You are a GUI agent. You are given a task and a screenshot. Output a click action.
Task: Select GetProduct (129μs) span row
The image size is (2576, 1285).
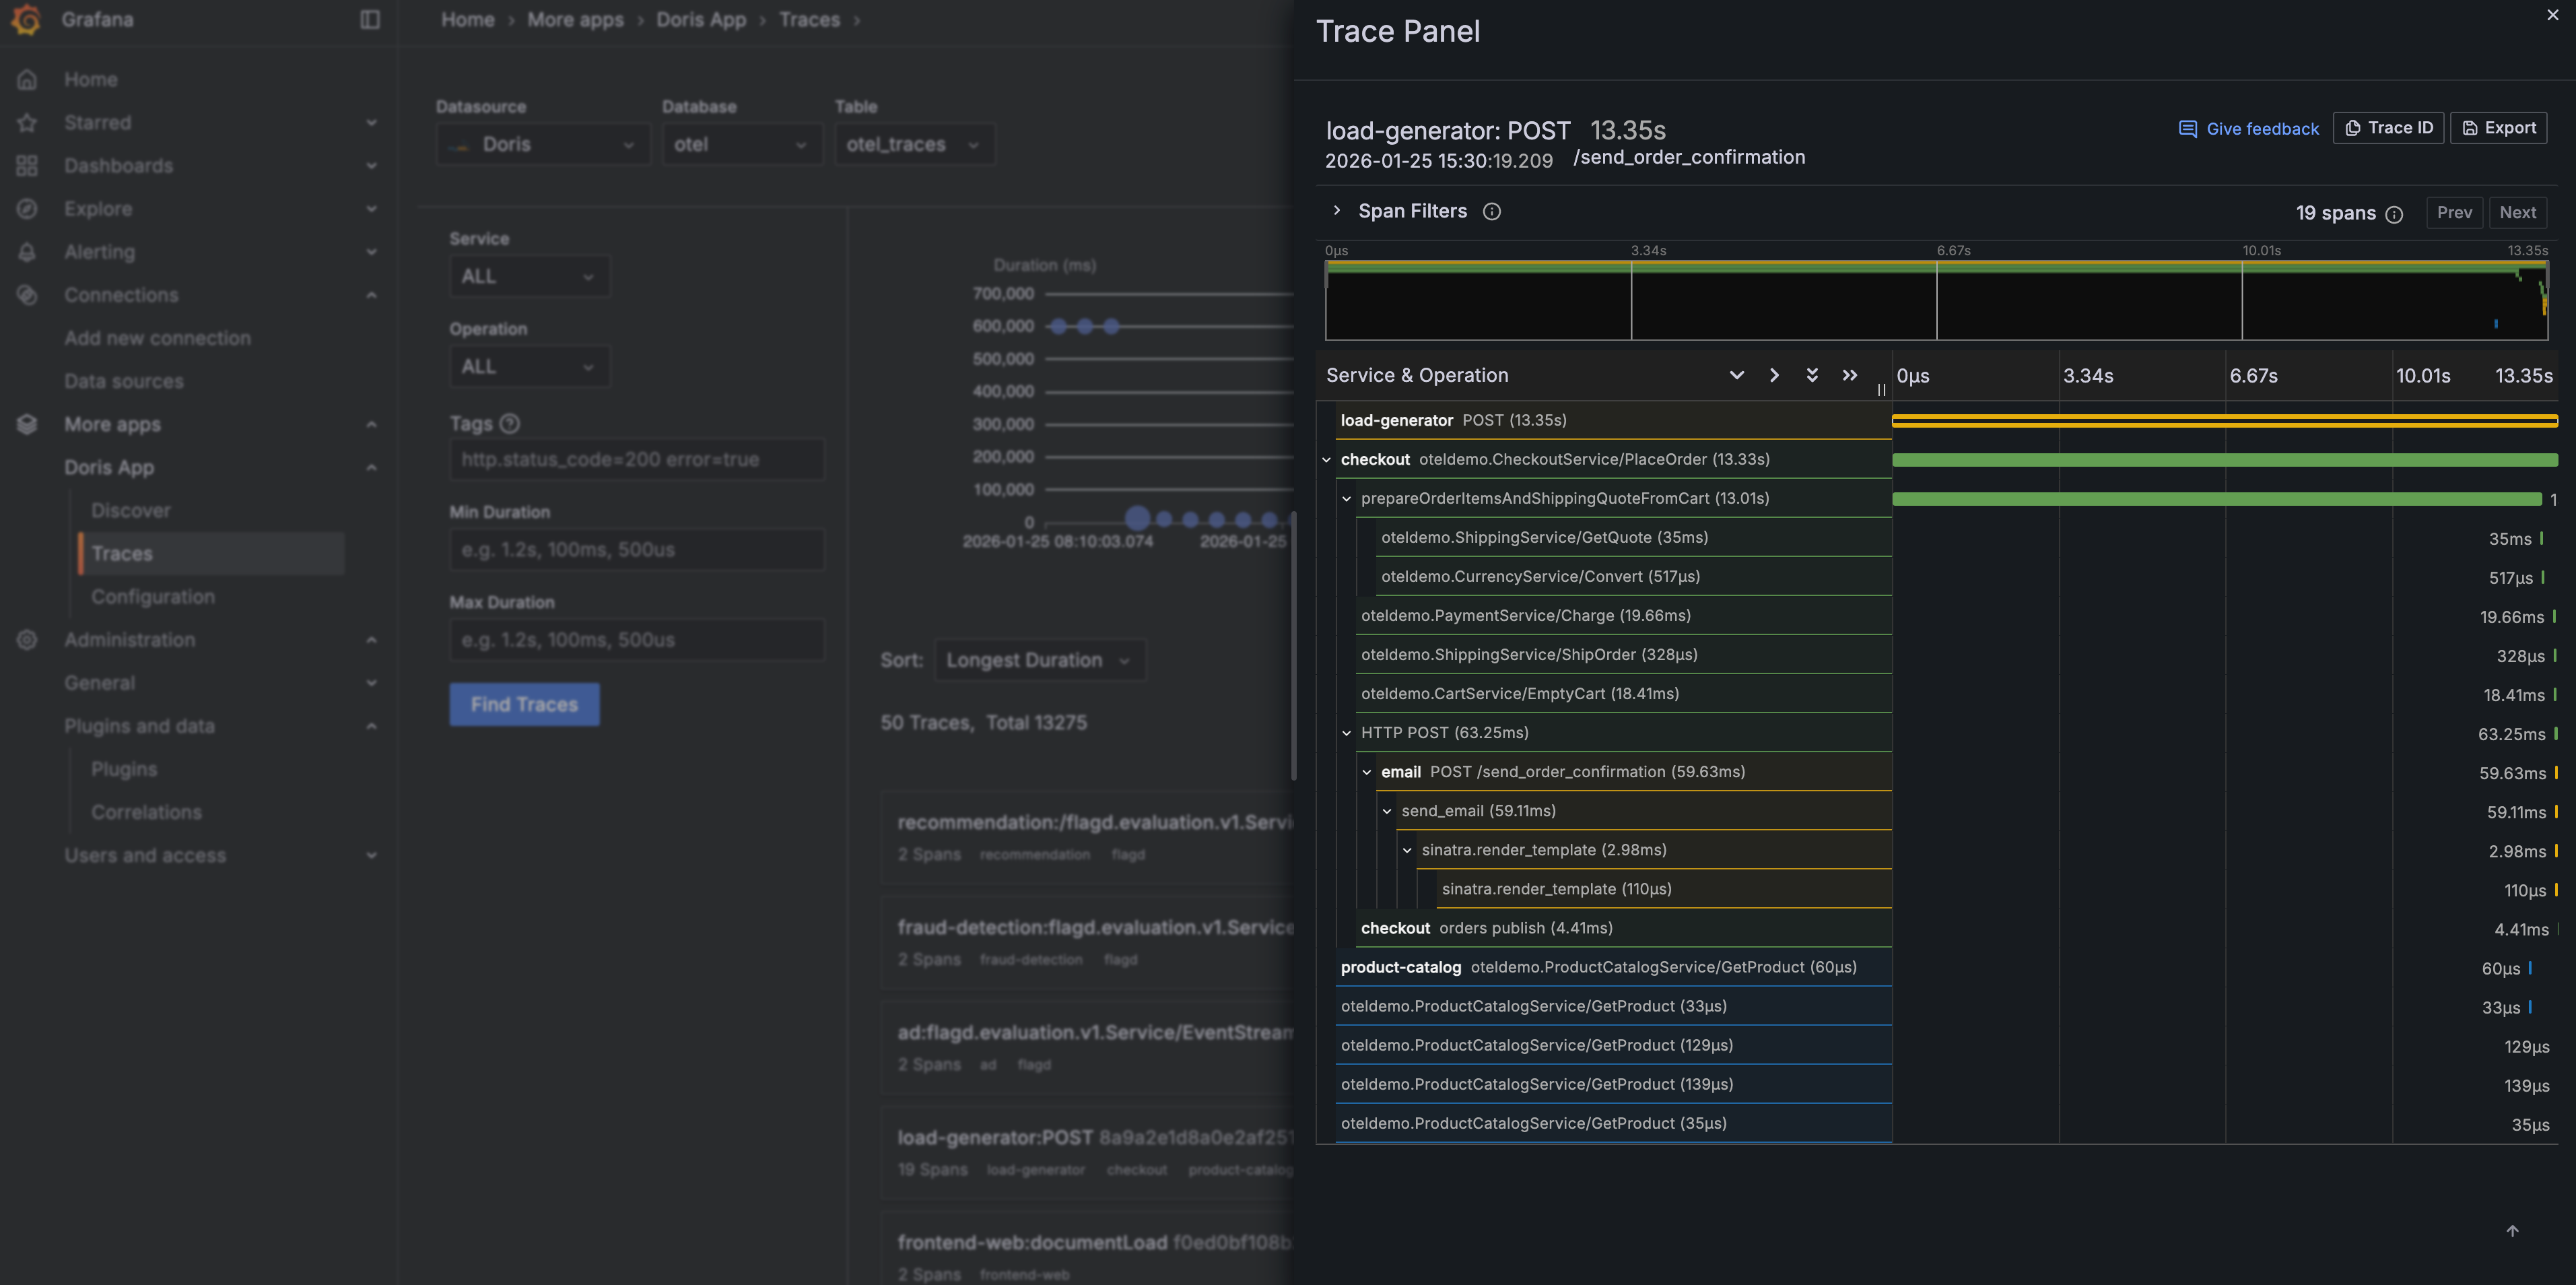[x=1613, y=1045]
